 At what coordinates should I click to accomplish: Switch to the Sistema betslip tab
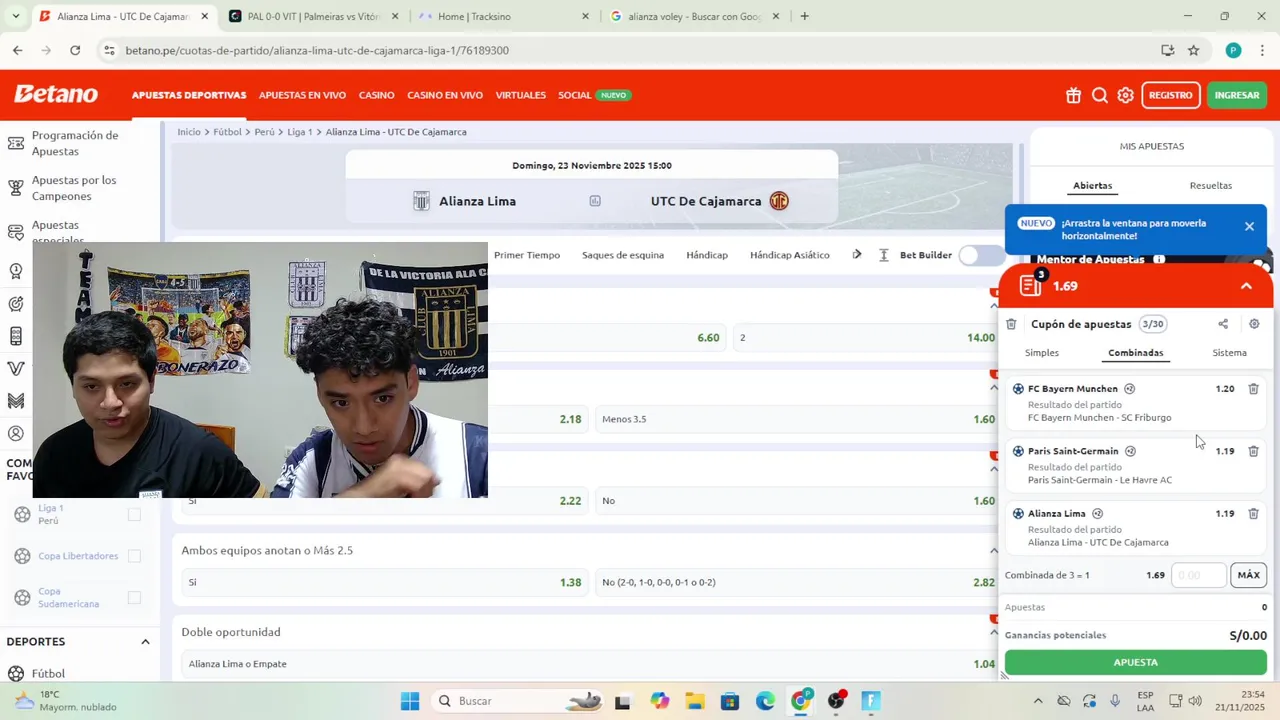(x=1229, y=353)
